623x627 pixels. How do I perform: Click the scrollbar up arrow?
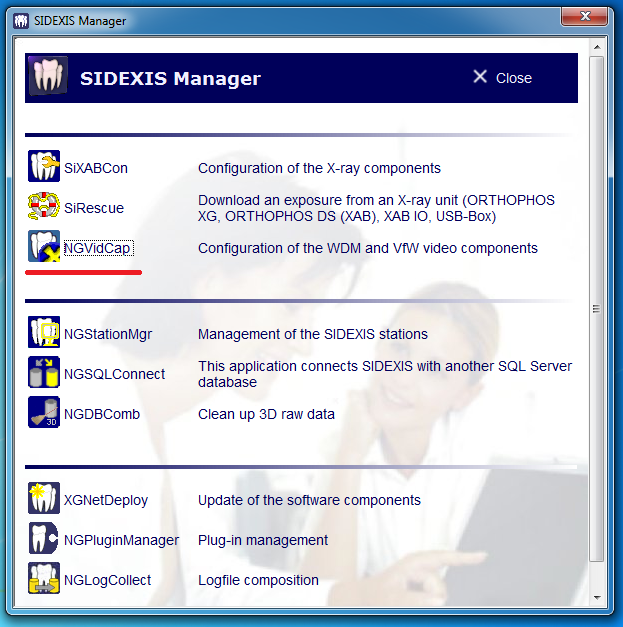pos(597,47)
